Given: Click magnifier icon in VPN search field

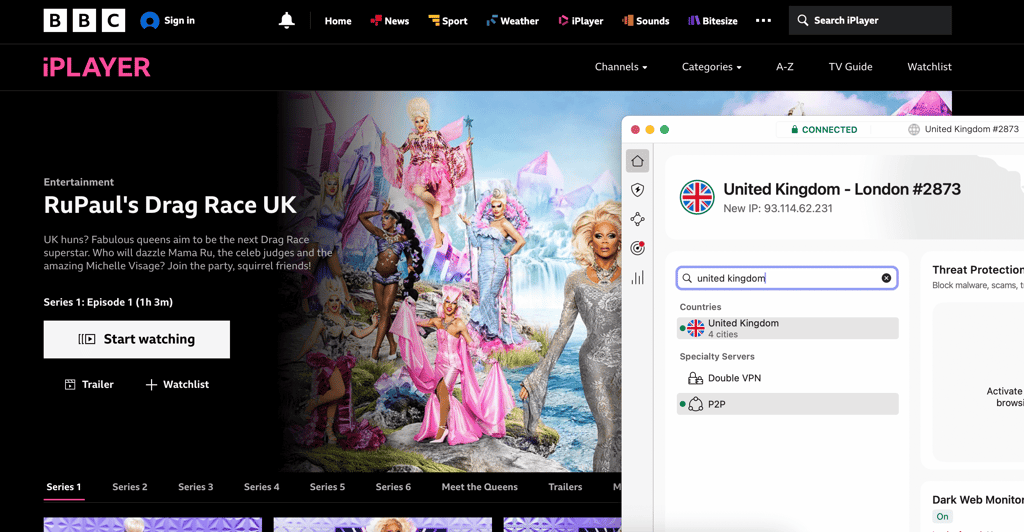Looking at the screenshot, I should point(687,278).
